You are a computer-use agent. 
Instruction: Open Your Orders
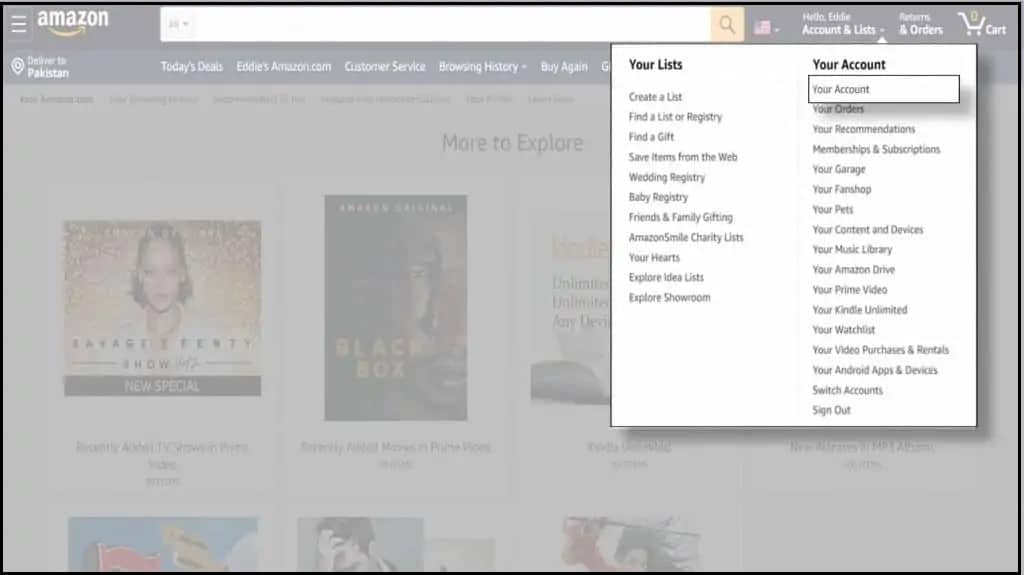click(838, 109)
